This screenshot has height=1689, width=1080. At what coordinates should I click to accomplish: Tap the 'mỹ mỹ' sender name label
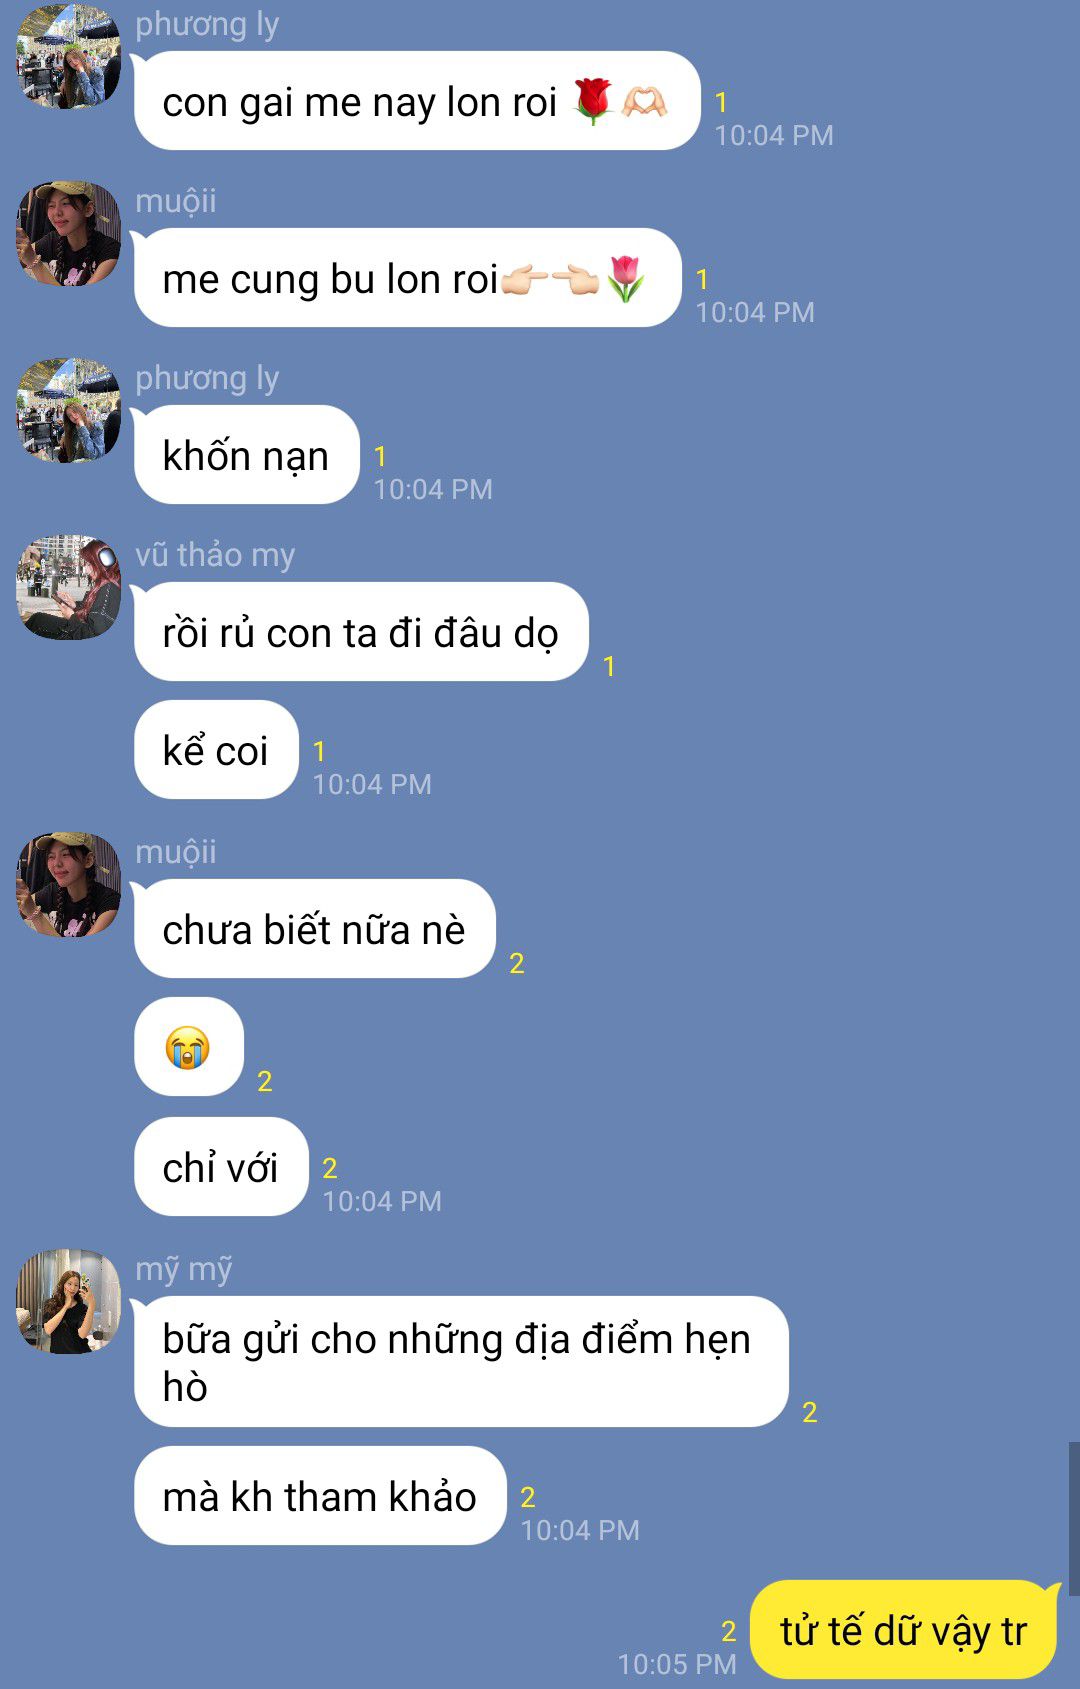[184, 1269]
